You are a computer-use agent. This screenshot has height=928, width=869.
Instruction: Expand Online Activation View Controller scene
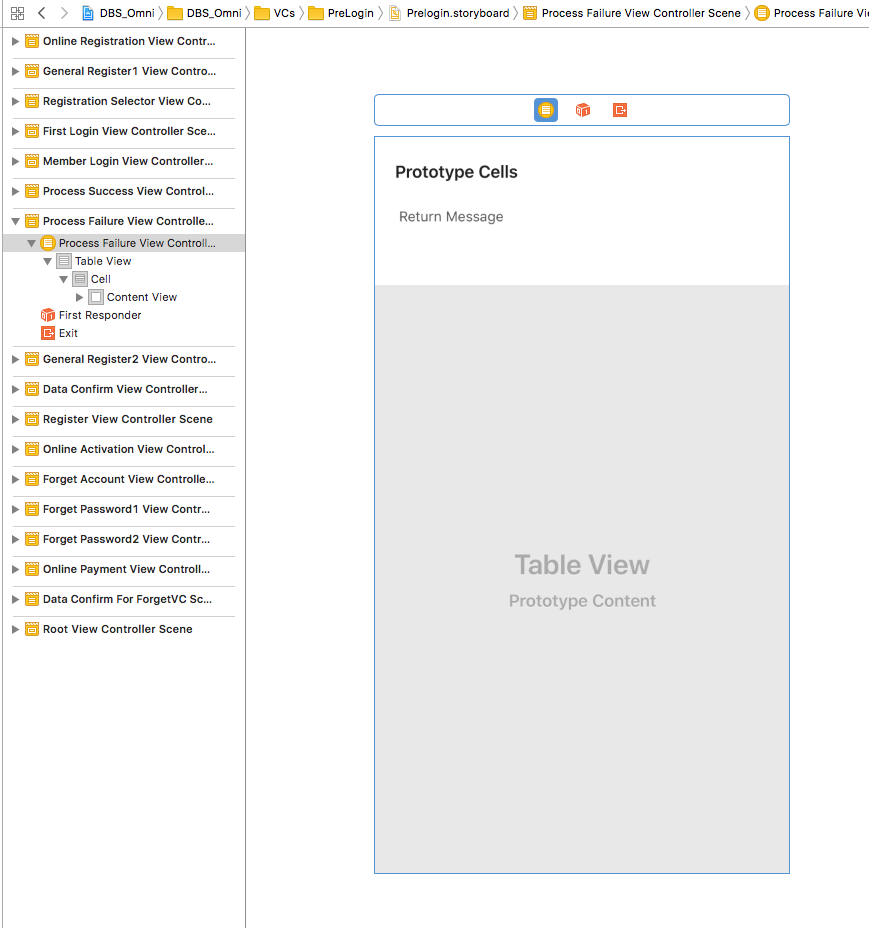click(15, 449)
